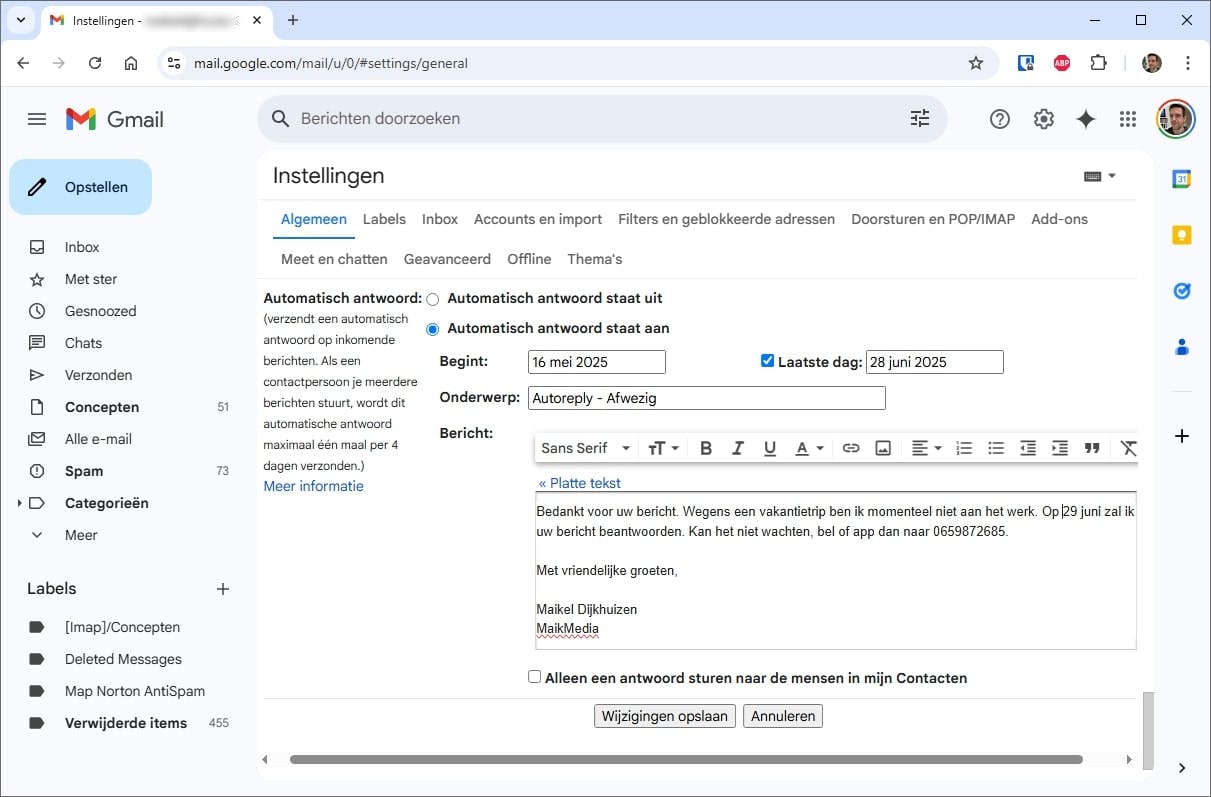The image size is (1211, 797).
Task: Open the Chrome three-dot menu
Action: (x=1188, y=63)
